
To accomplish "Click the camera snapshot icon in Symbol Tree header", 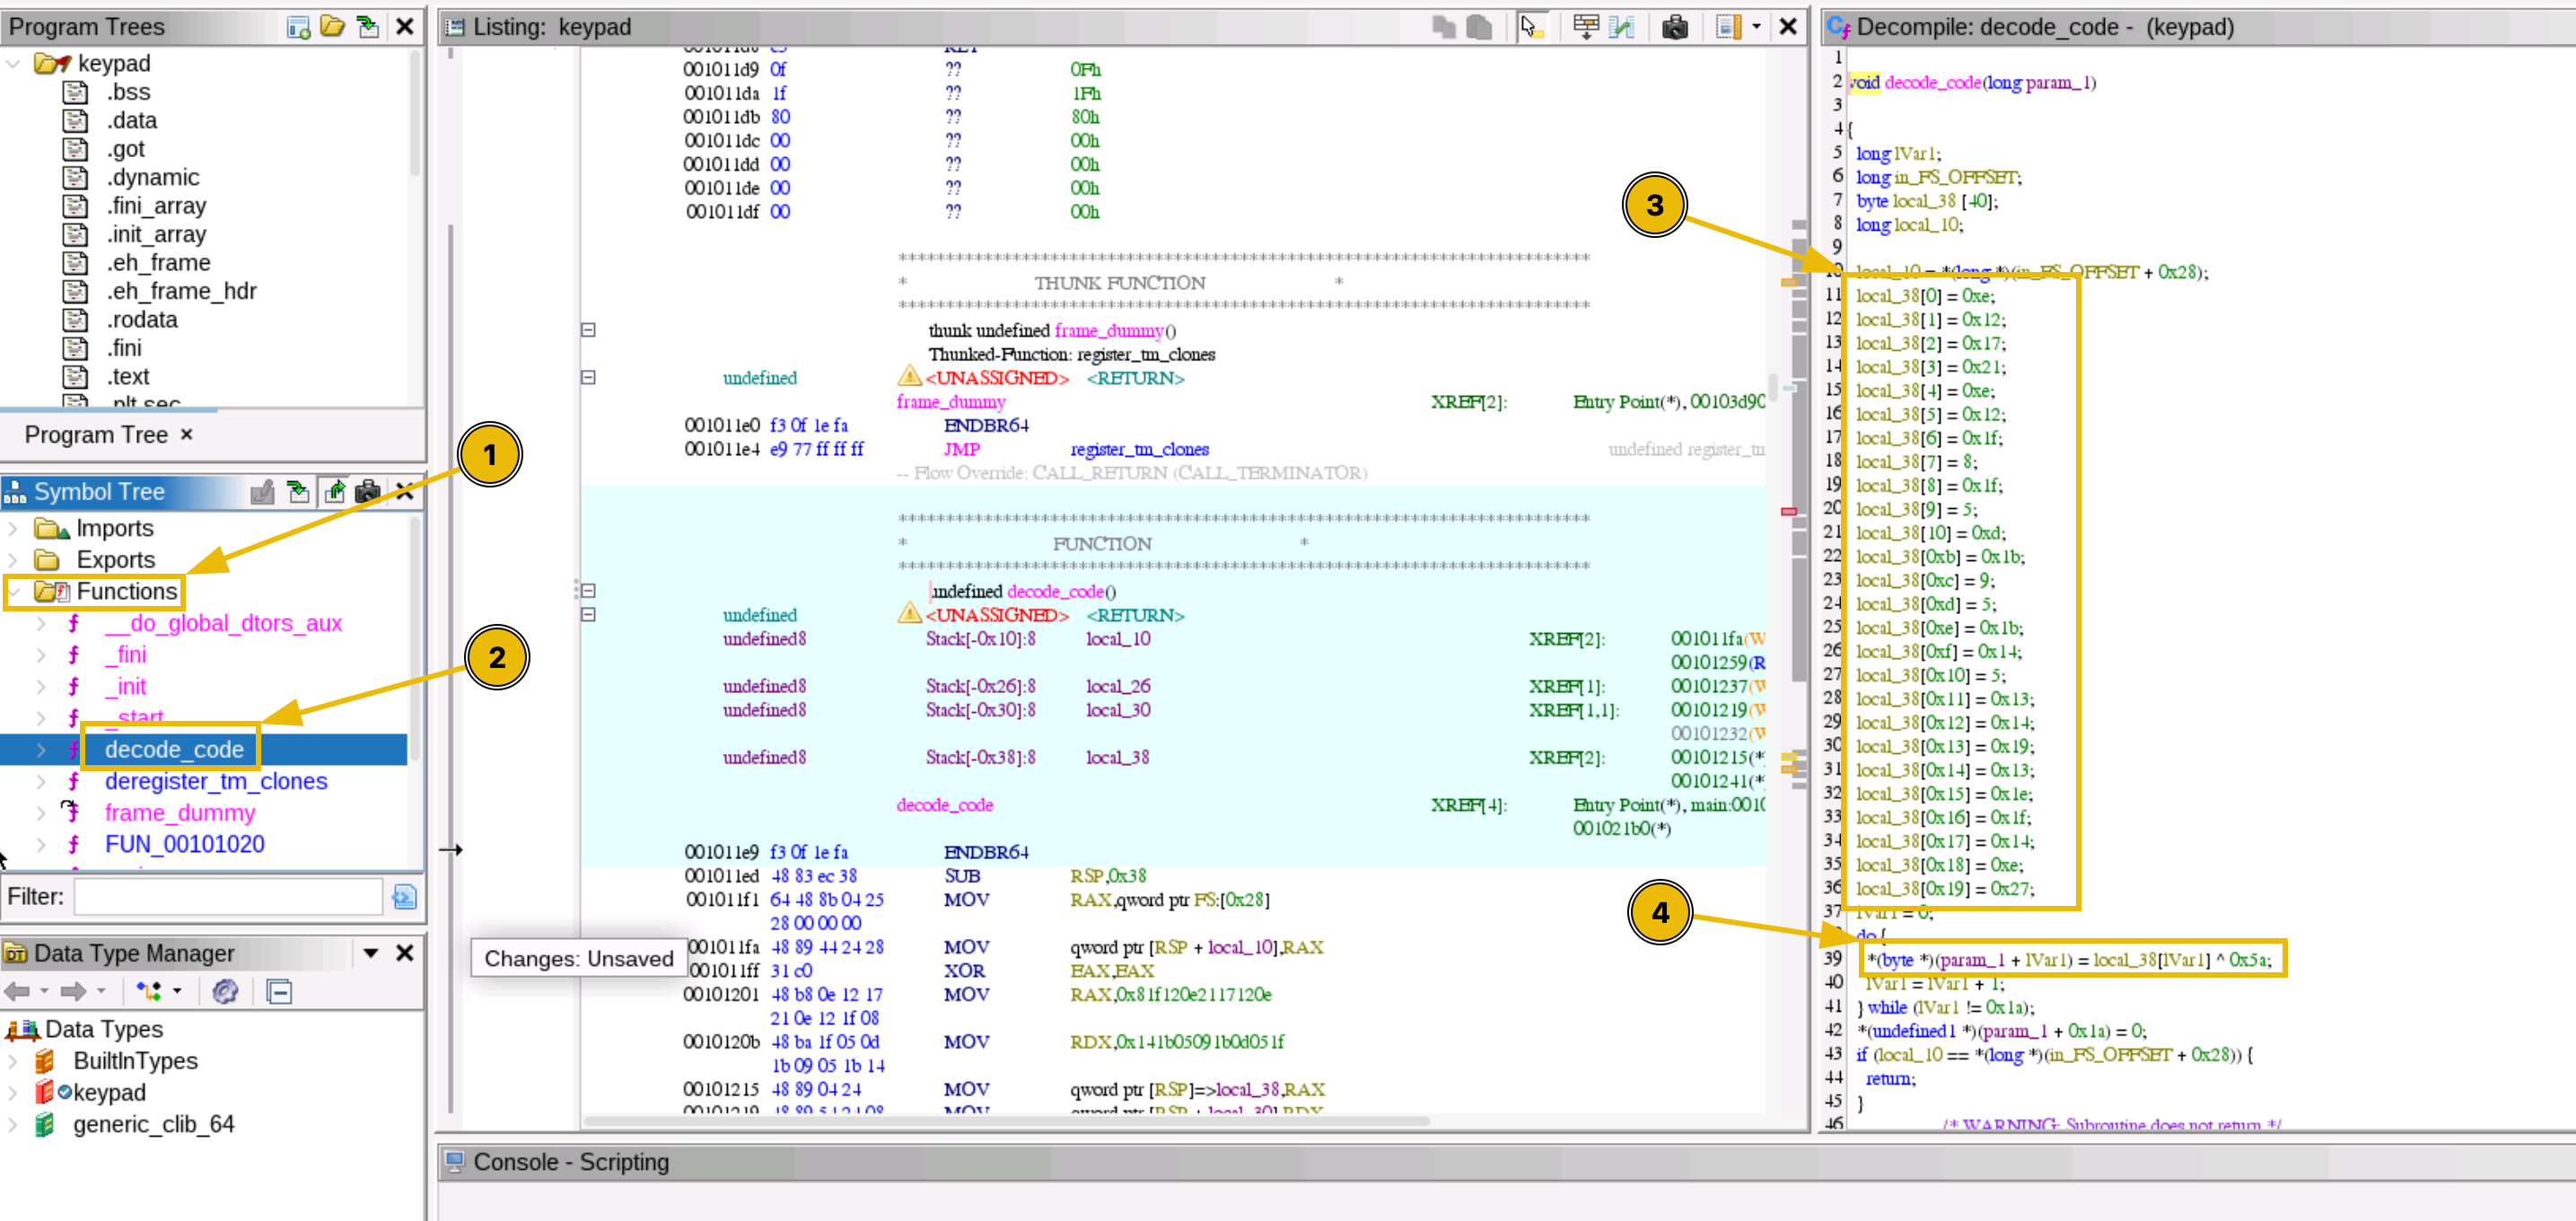I will (368, 492).
